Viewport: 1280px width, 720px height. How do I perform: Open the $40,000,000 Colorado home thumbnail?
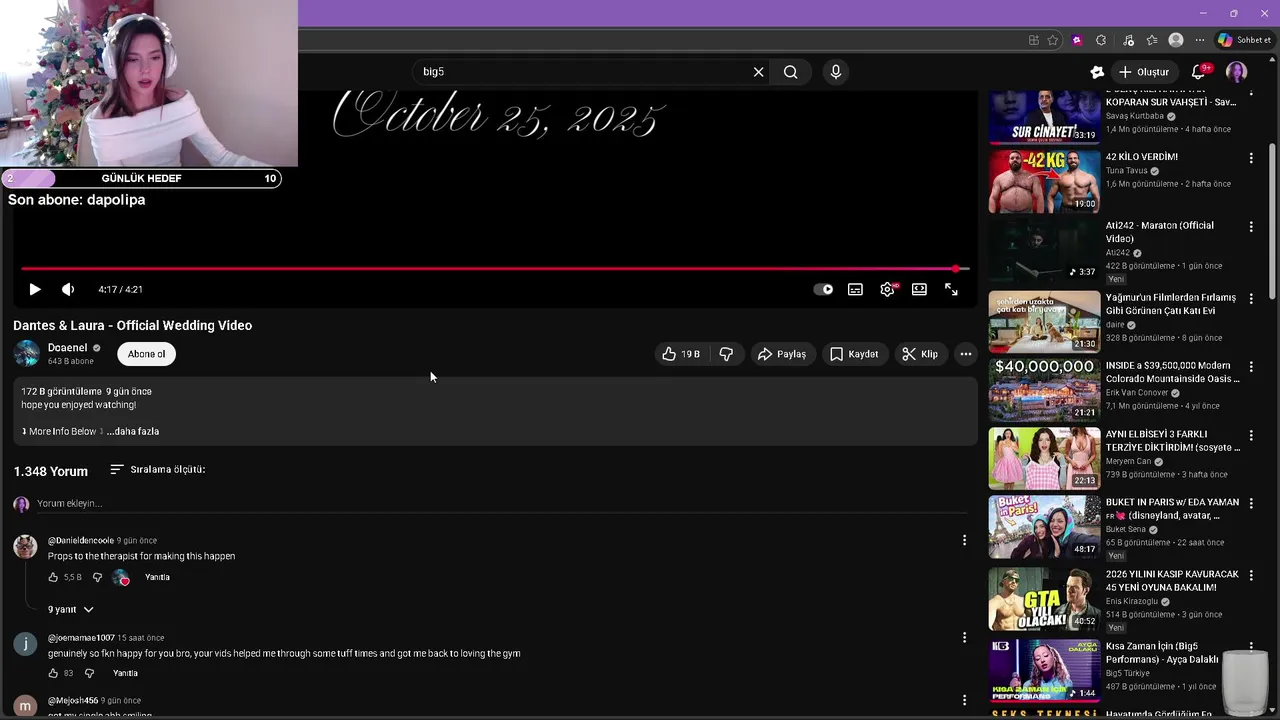pos(1044,390)
